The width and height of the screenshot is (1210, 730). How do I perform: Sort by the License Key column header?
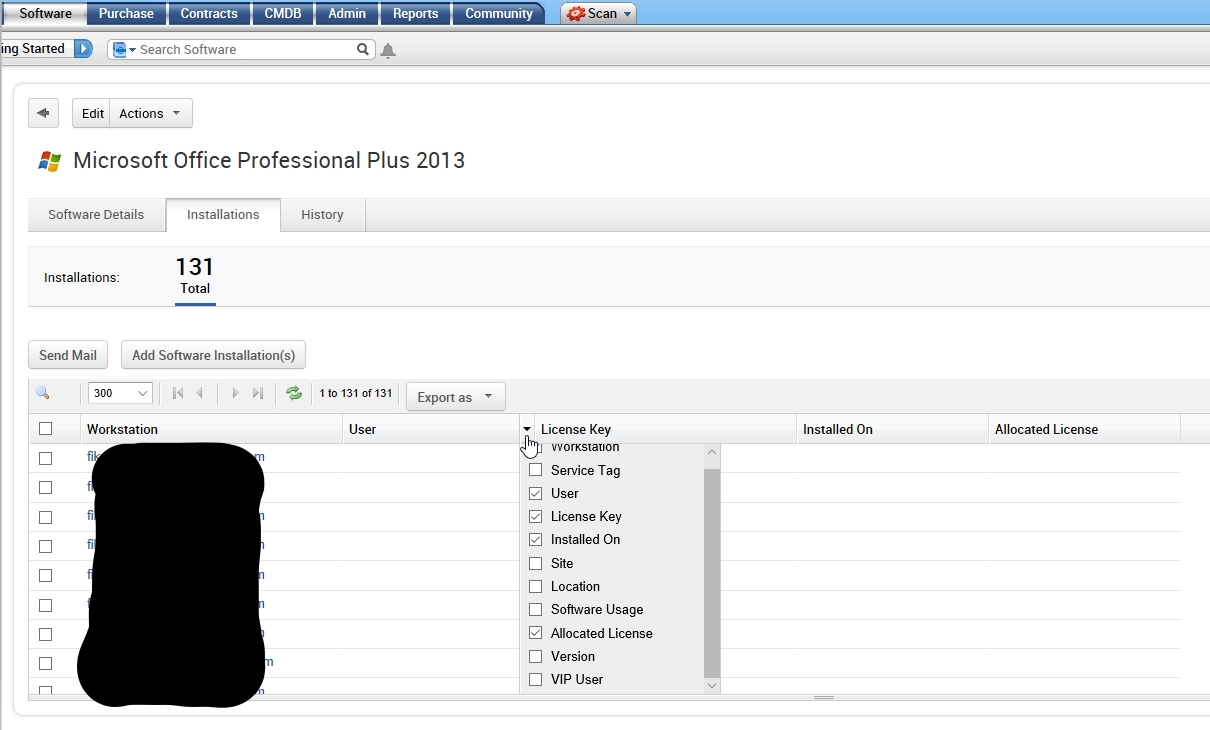[665, 429]
